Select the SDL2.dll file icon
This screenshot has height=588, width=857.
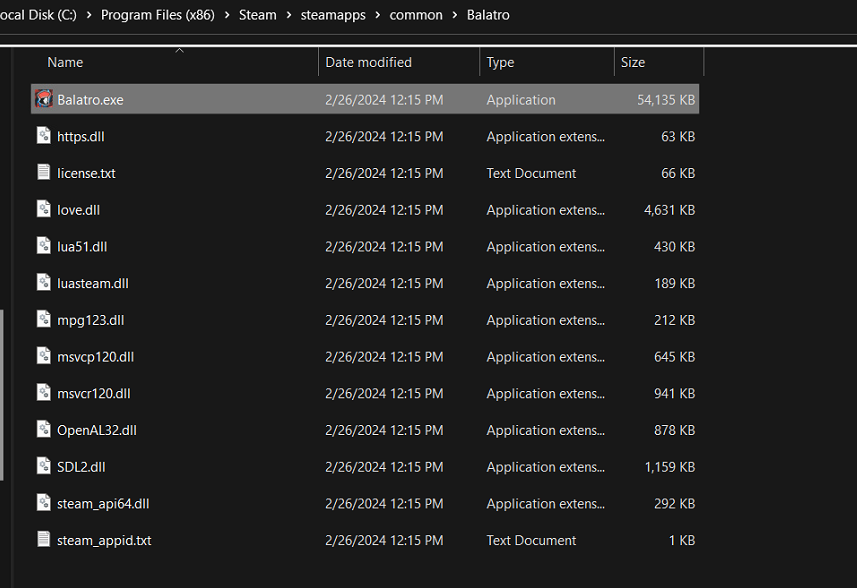43,467
